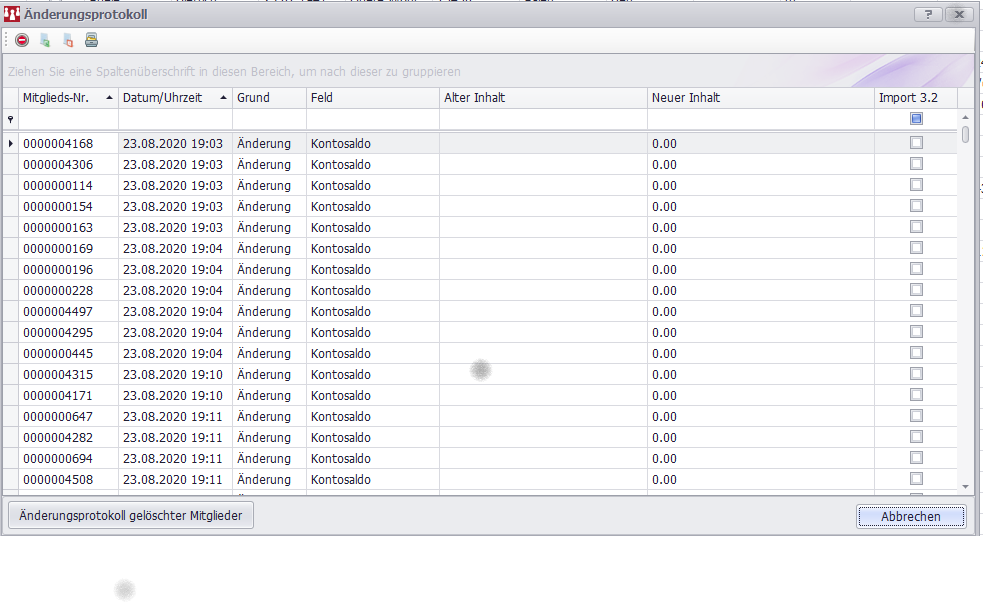
Task: Check Import 3.2 box for member 0000004306
Action: point(916,165)
